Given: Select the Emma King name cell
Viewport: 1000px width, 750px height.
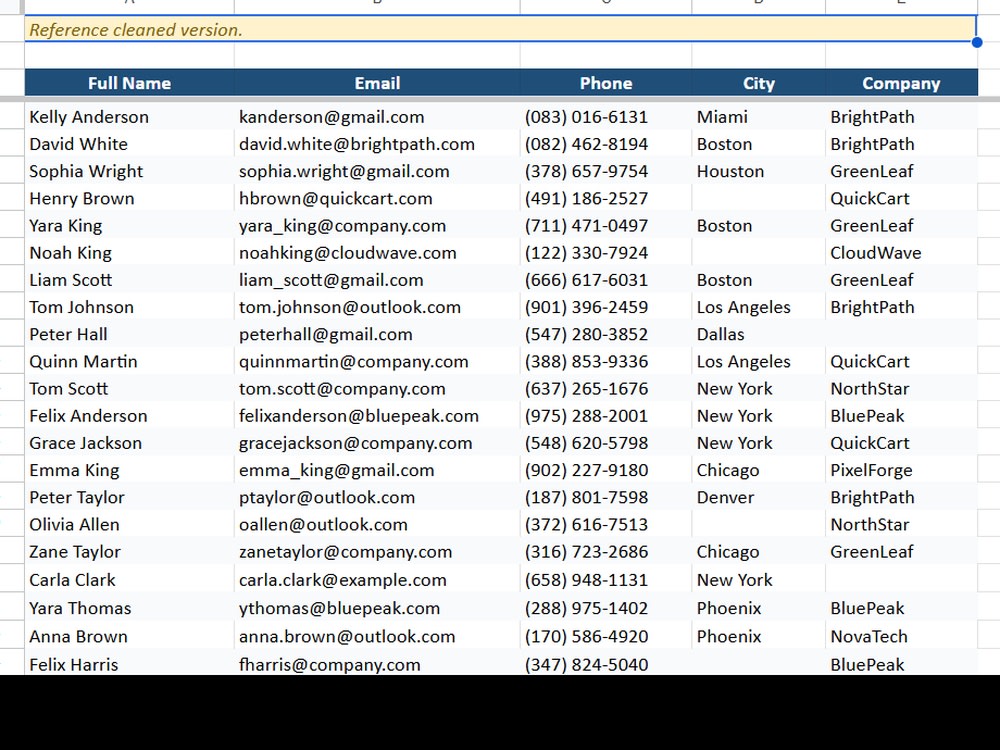Looking at the screenshot, I should tap(129, 470).
